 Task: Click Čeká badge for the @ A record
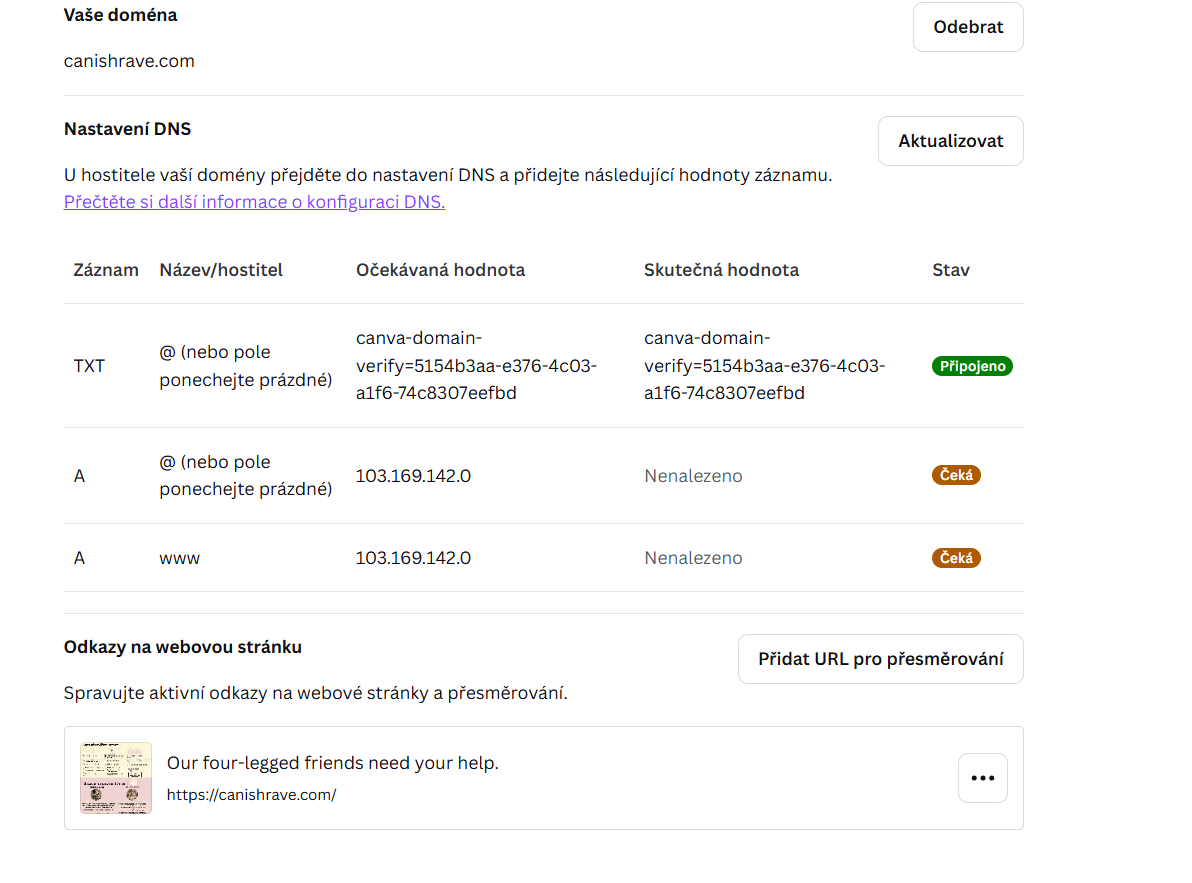(956, 476)
